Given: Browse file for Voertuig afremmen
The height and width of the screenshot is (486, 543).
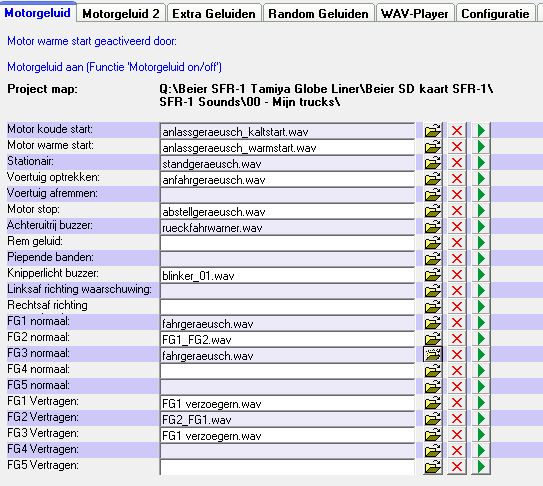Looking at the screenshot, I should pyautogui.click(x=433, y=195).
